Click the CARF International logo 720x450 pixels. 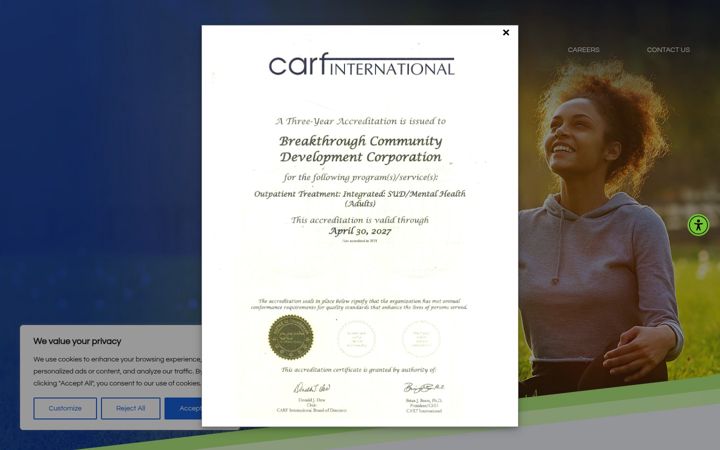[x=361, y=64]
